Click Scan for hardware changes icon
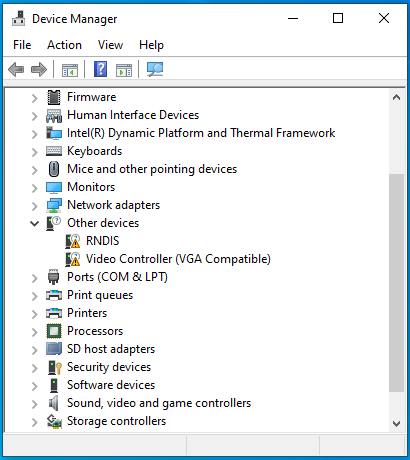 [155, 69]
